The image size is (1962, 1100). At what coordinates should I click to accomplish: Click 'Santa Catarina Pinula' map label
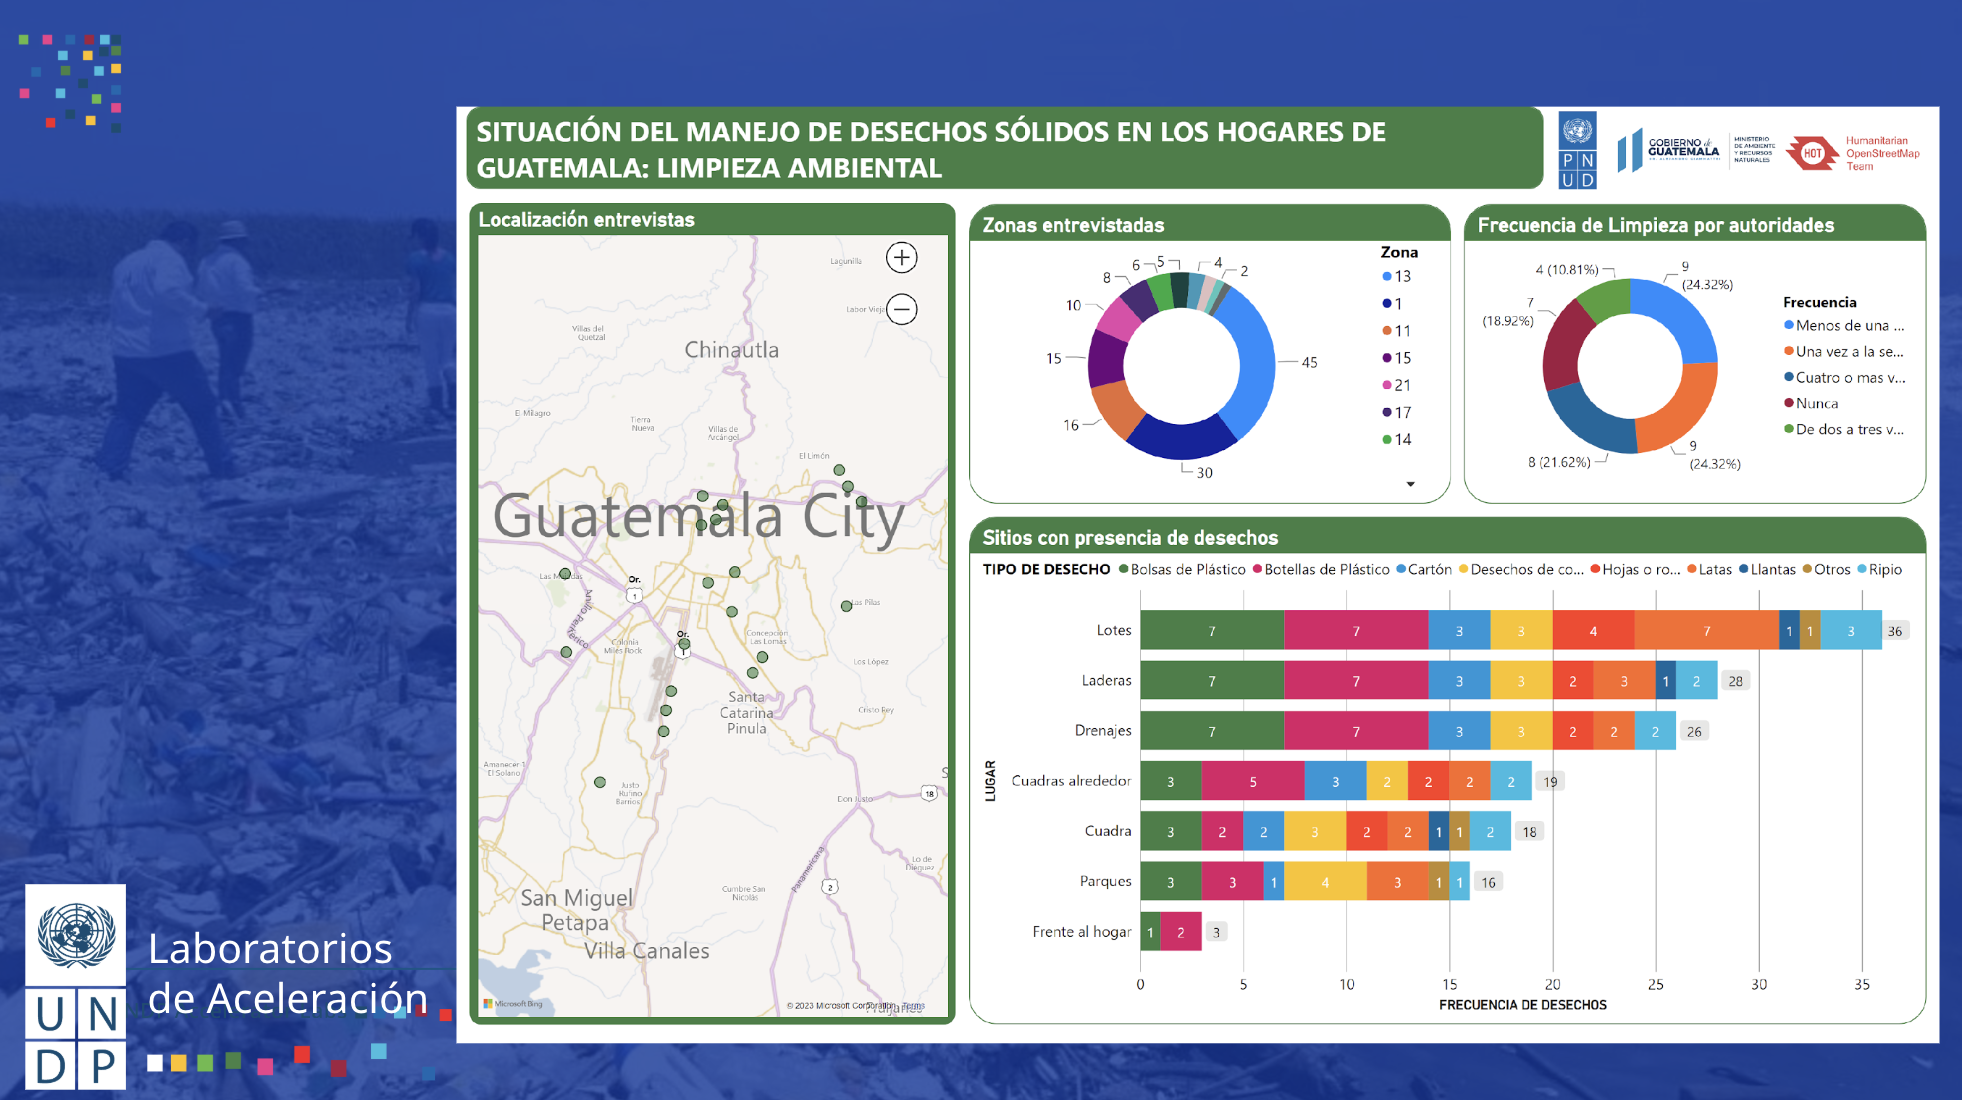point(746,712)
